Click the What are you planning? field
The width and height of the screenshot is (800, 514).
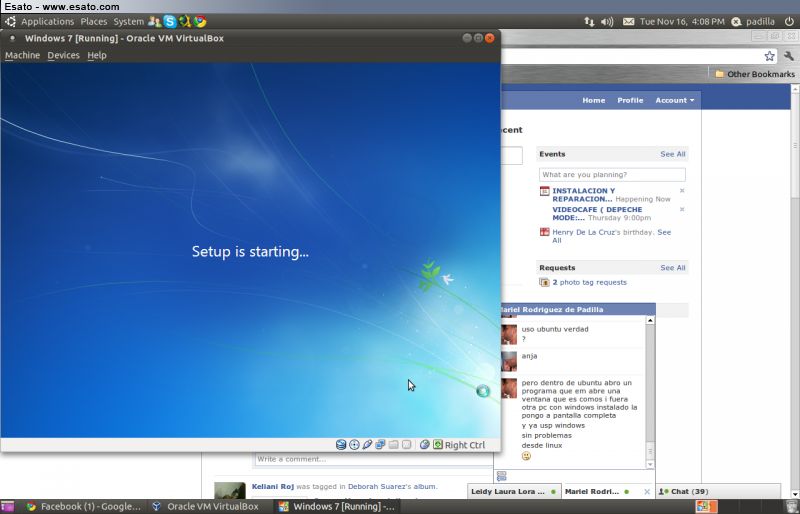(x=612, y=175)
